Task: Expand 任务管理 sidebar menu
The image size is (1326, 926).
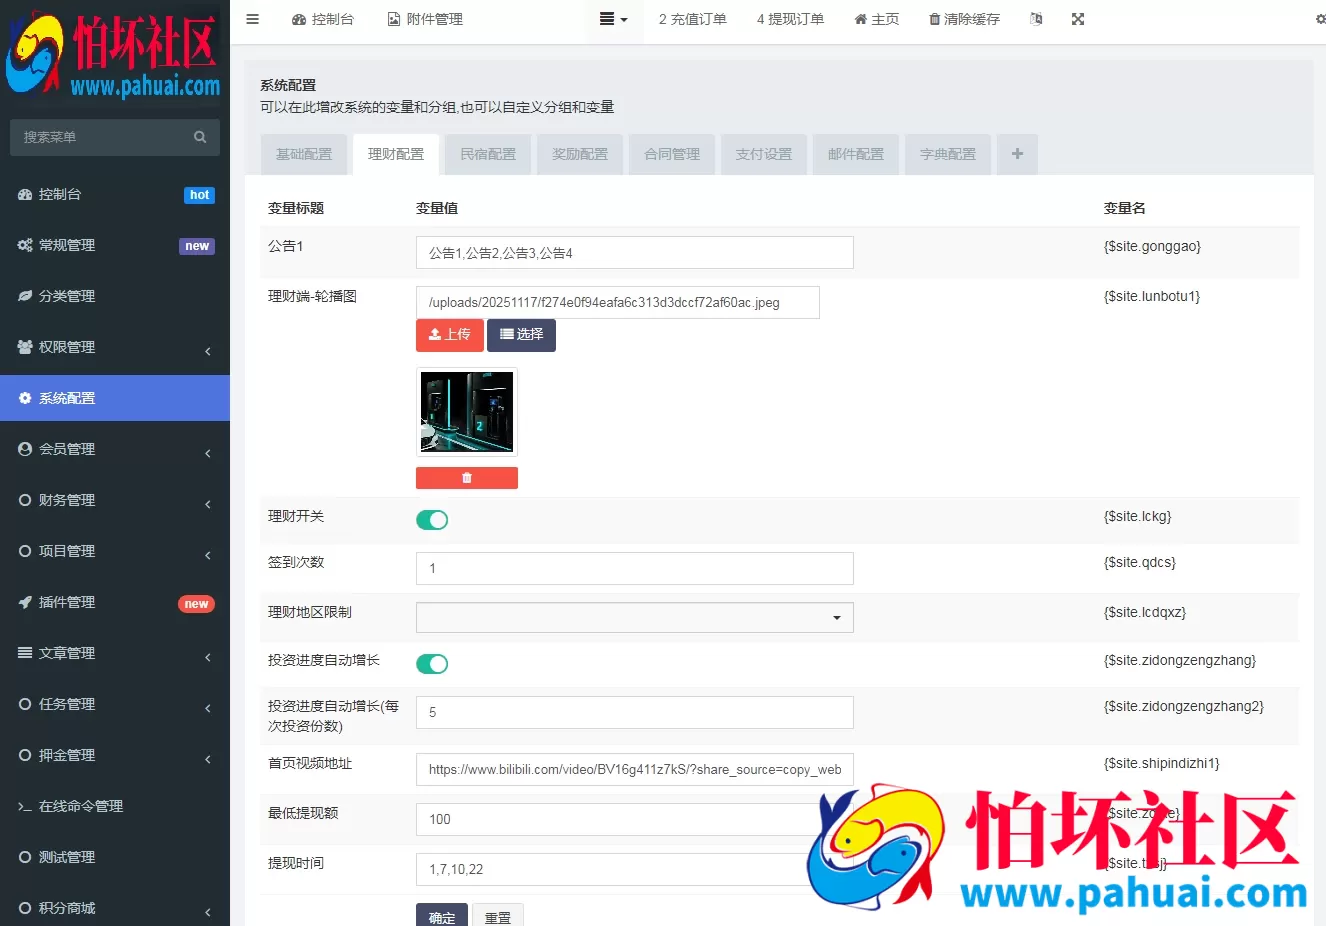Action: (x=115, y=704)
